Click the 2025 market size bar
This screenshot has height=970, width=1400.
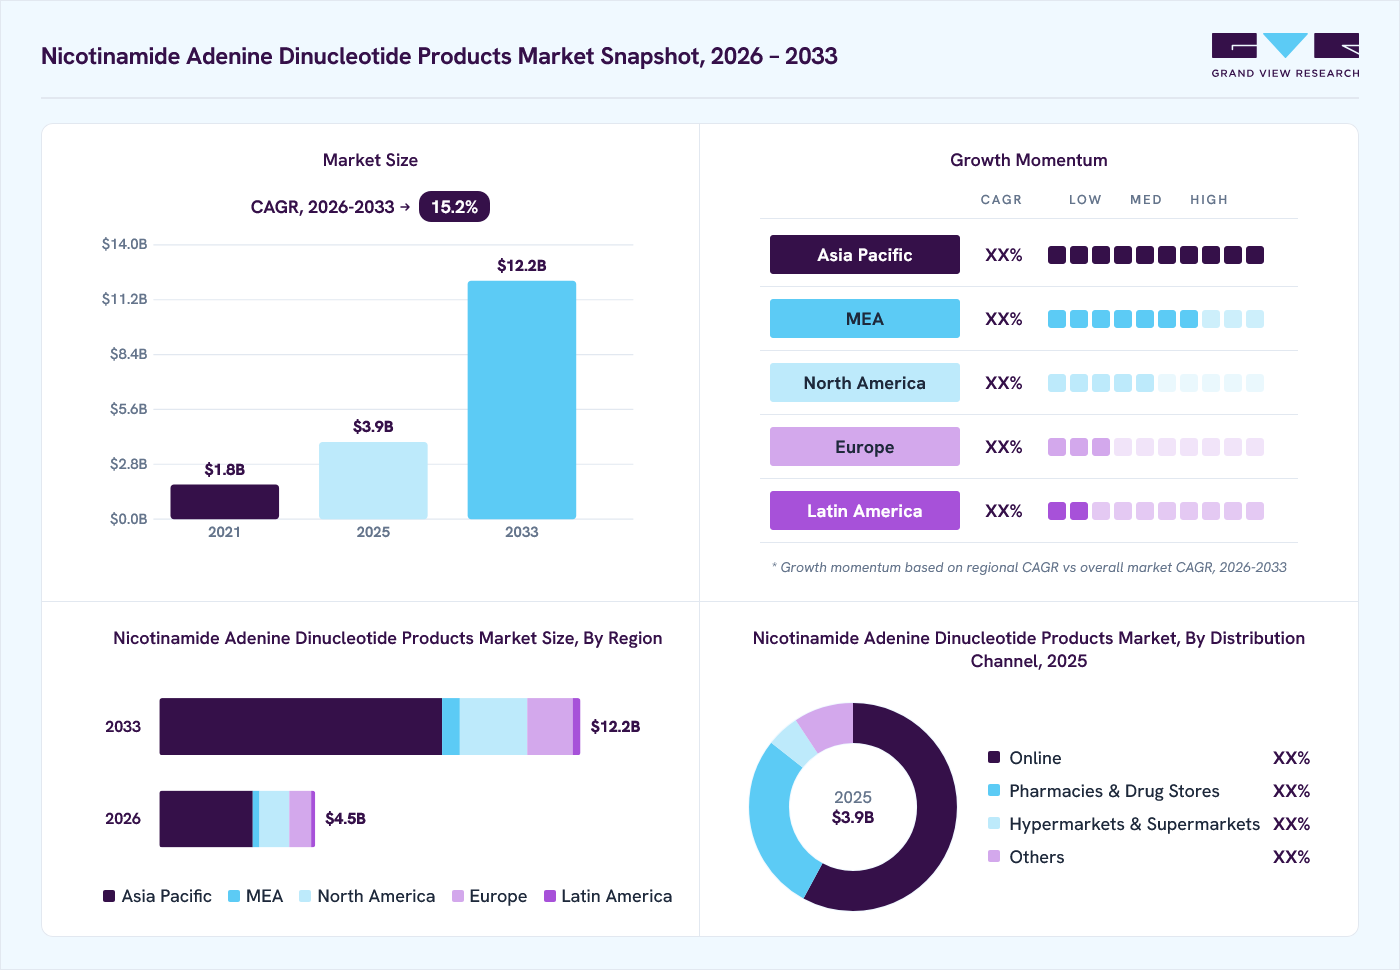pos(373,481)
